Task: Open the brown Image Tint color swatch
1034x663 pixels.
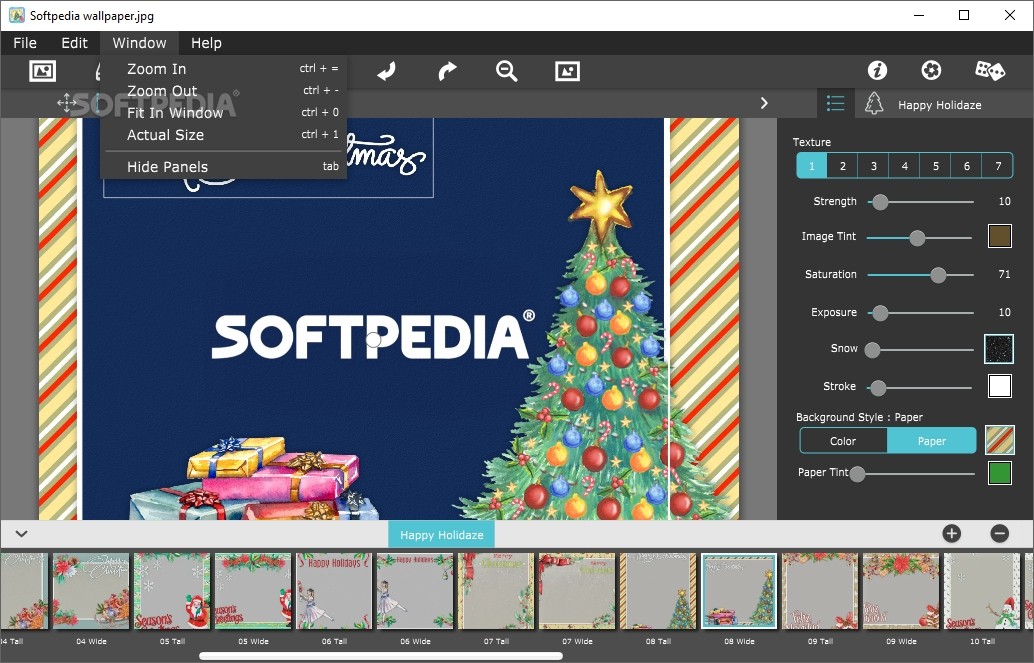Action: 1000,236
